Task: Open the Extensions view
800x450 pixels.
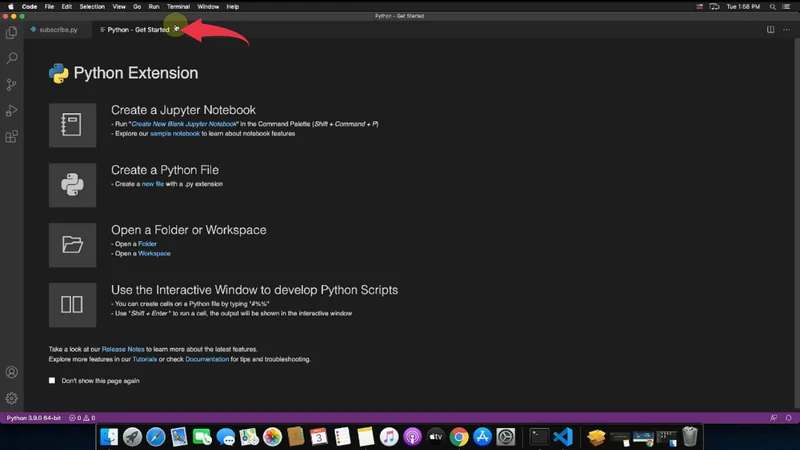Action: [x=12, y=137]
